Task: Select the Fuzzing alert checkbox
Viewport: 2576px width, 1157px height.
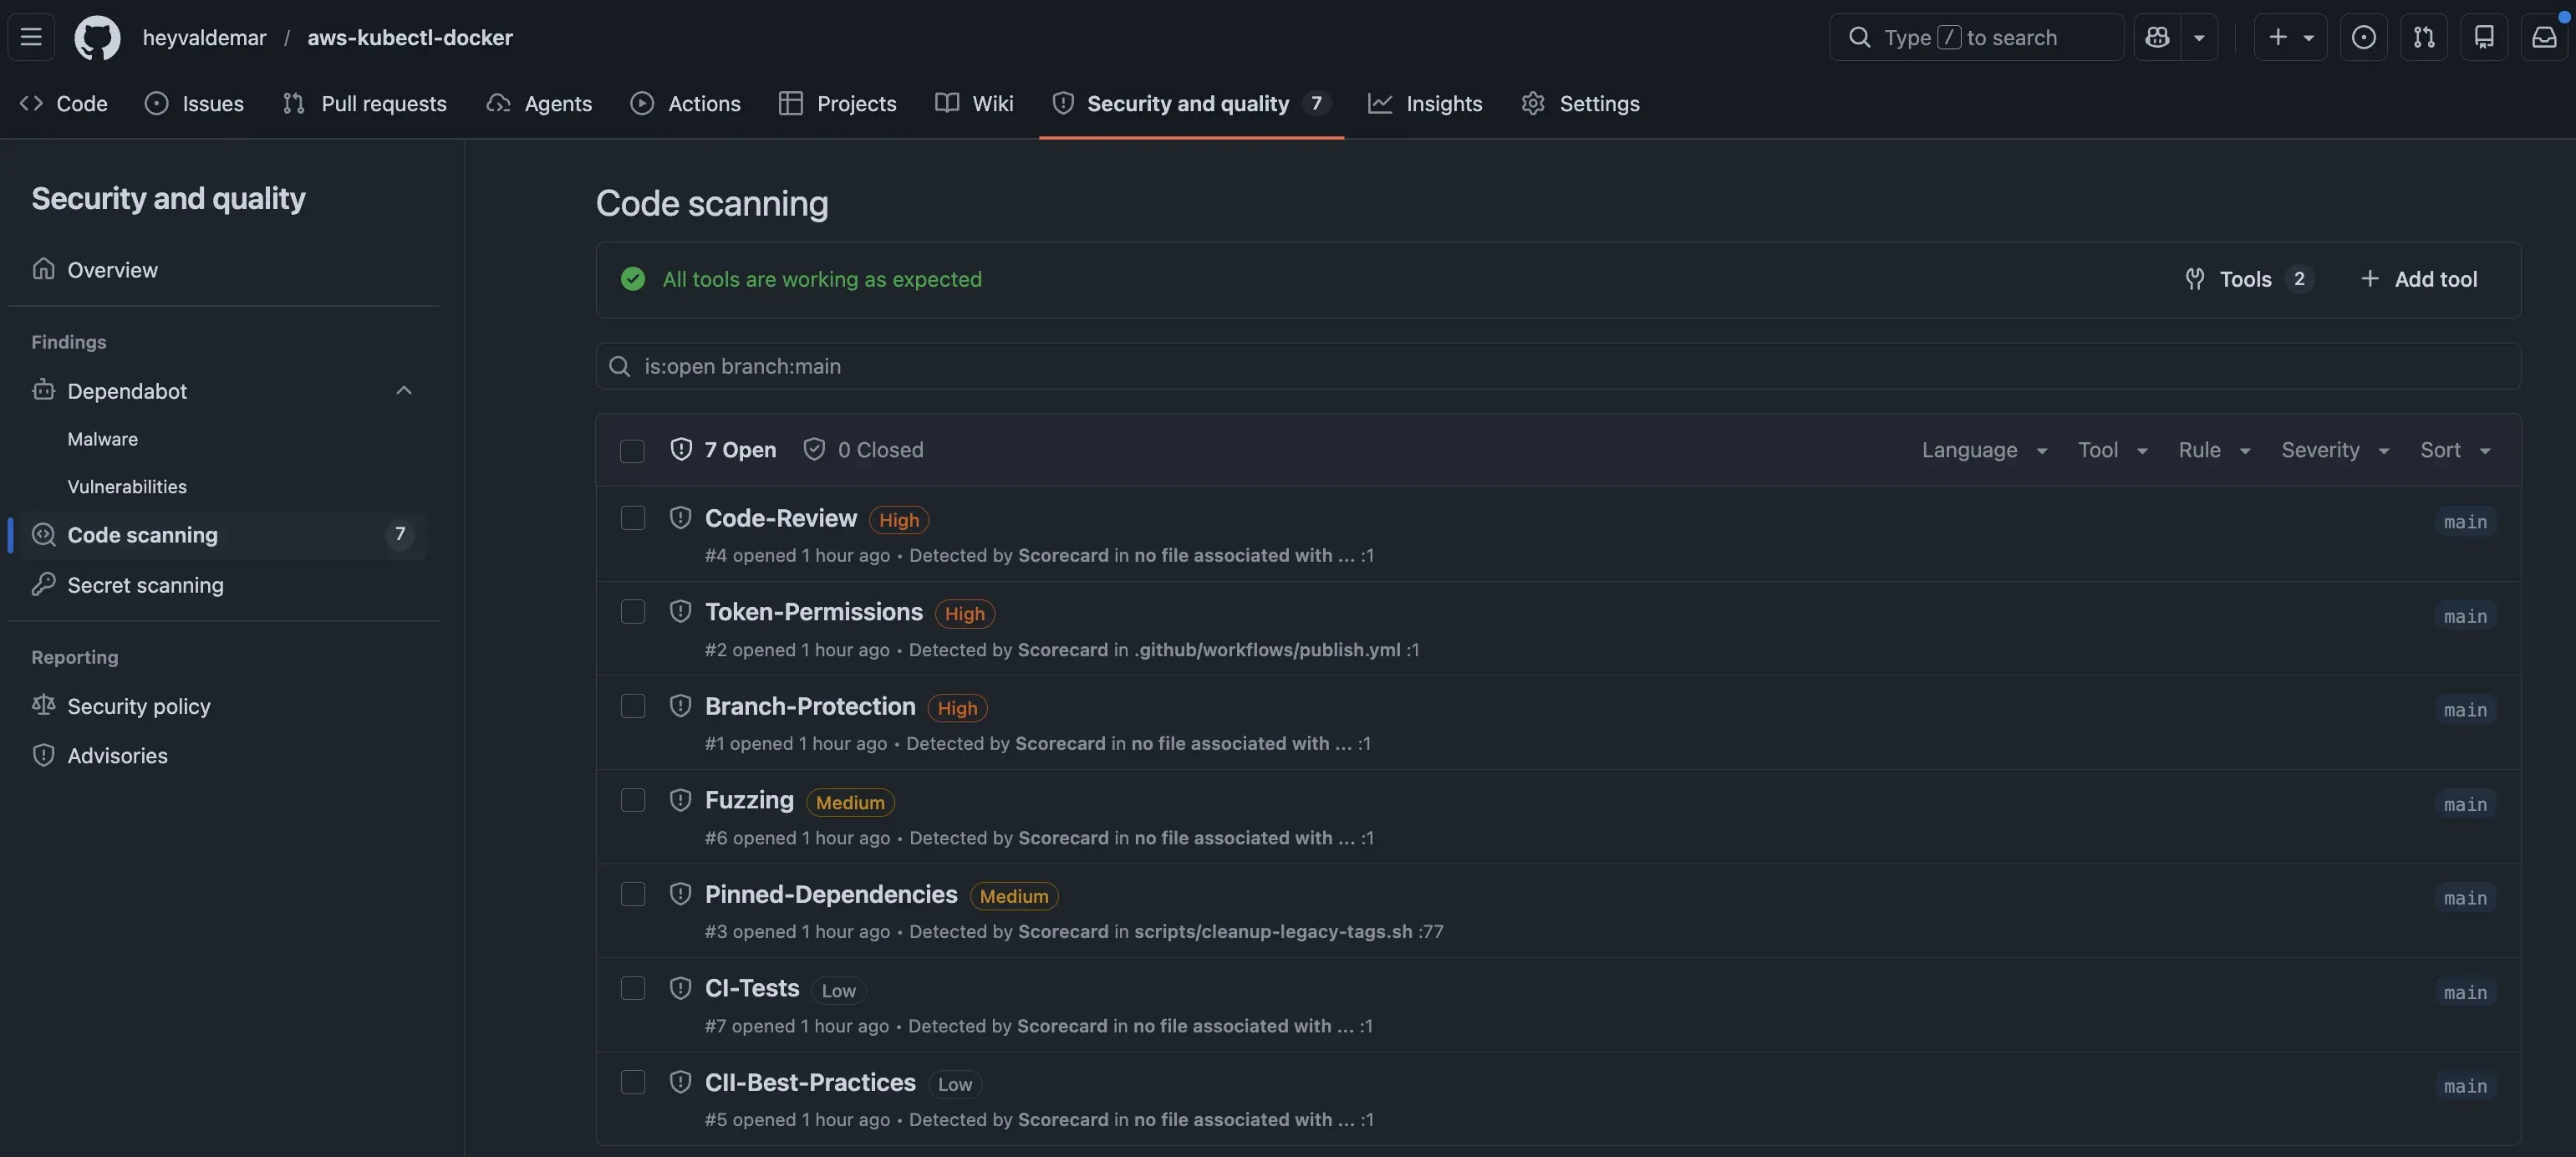Action: (x=632, y=799)
